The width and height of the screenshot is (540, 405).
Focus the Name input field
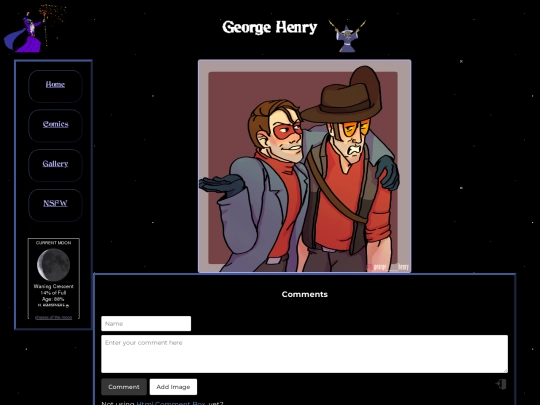click(146, 324)
